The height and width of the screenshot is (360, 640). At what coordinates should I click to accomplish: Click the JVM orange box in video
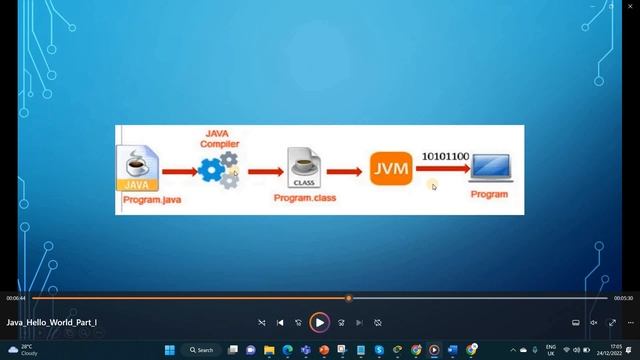[x=391, y=168]
